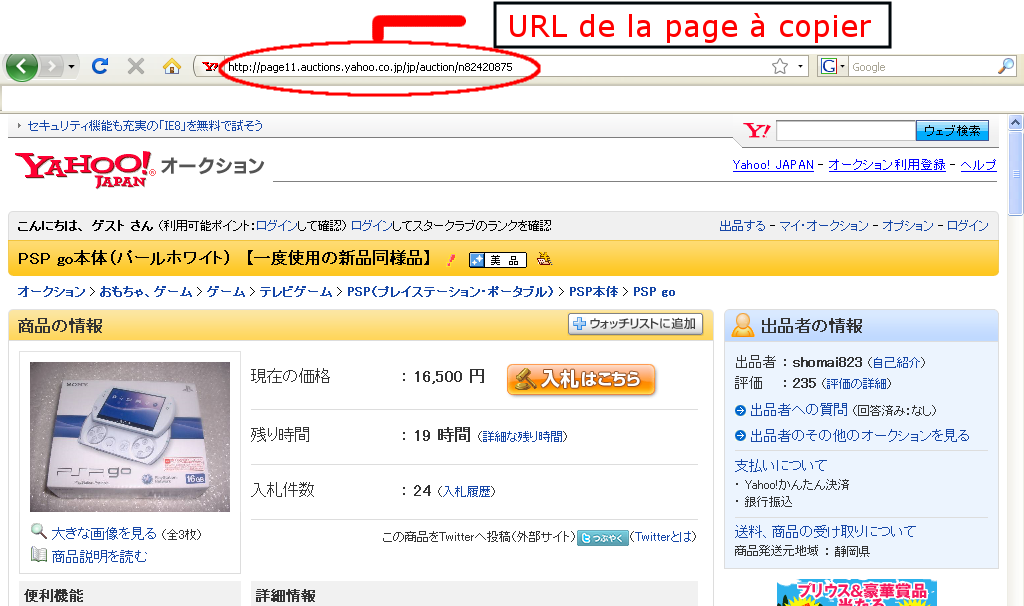The image size is (1024, 606).
Task: Follow the Yahoo! JAPAN link
Action: click(x=773, y=165)
